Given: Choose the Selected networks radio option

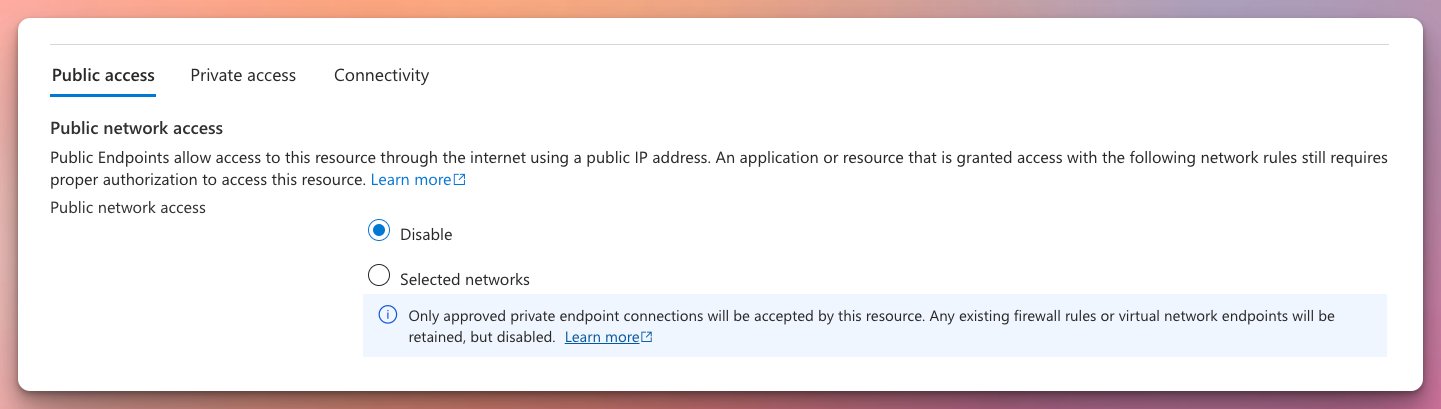Looking at the screenshot, I should pos(379,275).
